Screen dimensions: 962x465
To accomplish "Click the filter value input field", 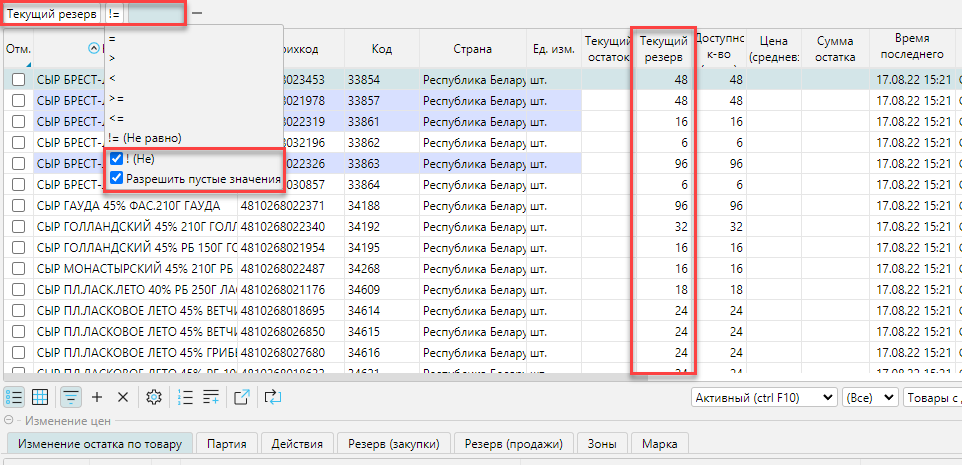I will (x=155, y=14).
